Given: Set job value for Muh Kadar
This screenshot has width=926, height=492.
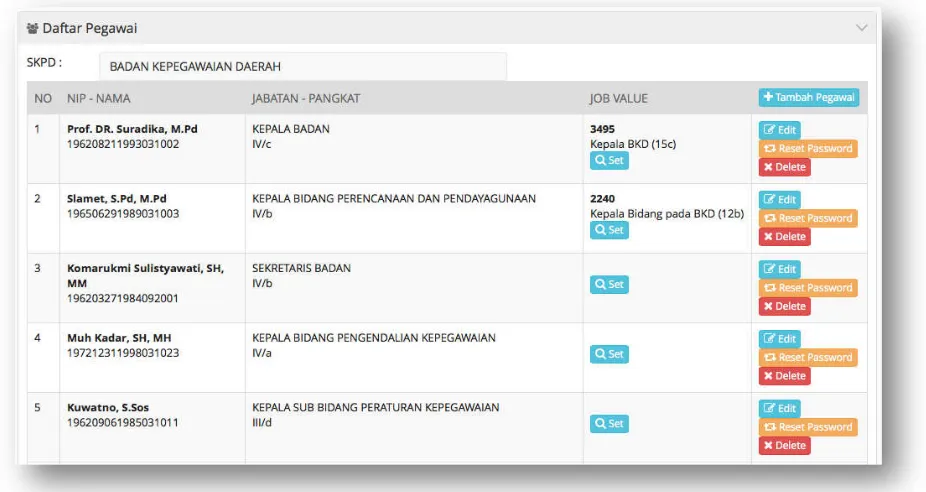Looking at the screenshot, I should [x=609, y=354].
